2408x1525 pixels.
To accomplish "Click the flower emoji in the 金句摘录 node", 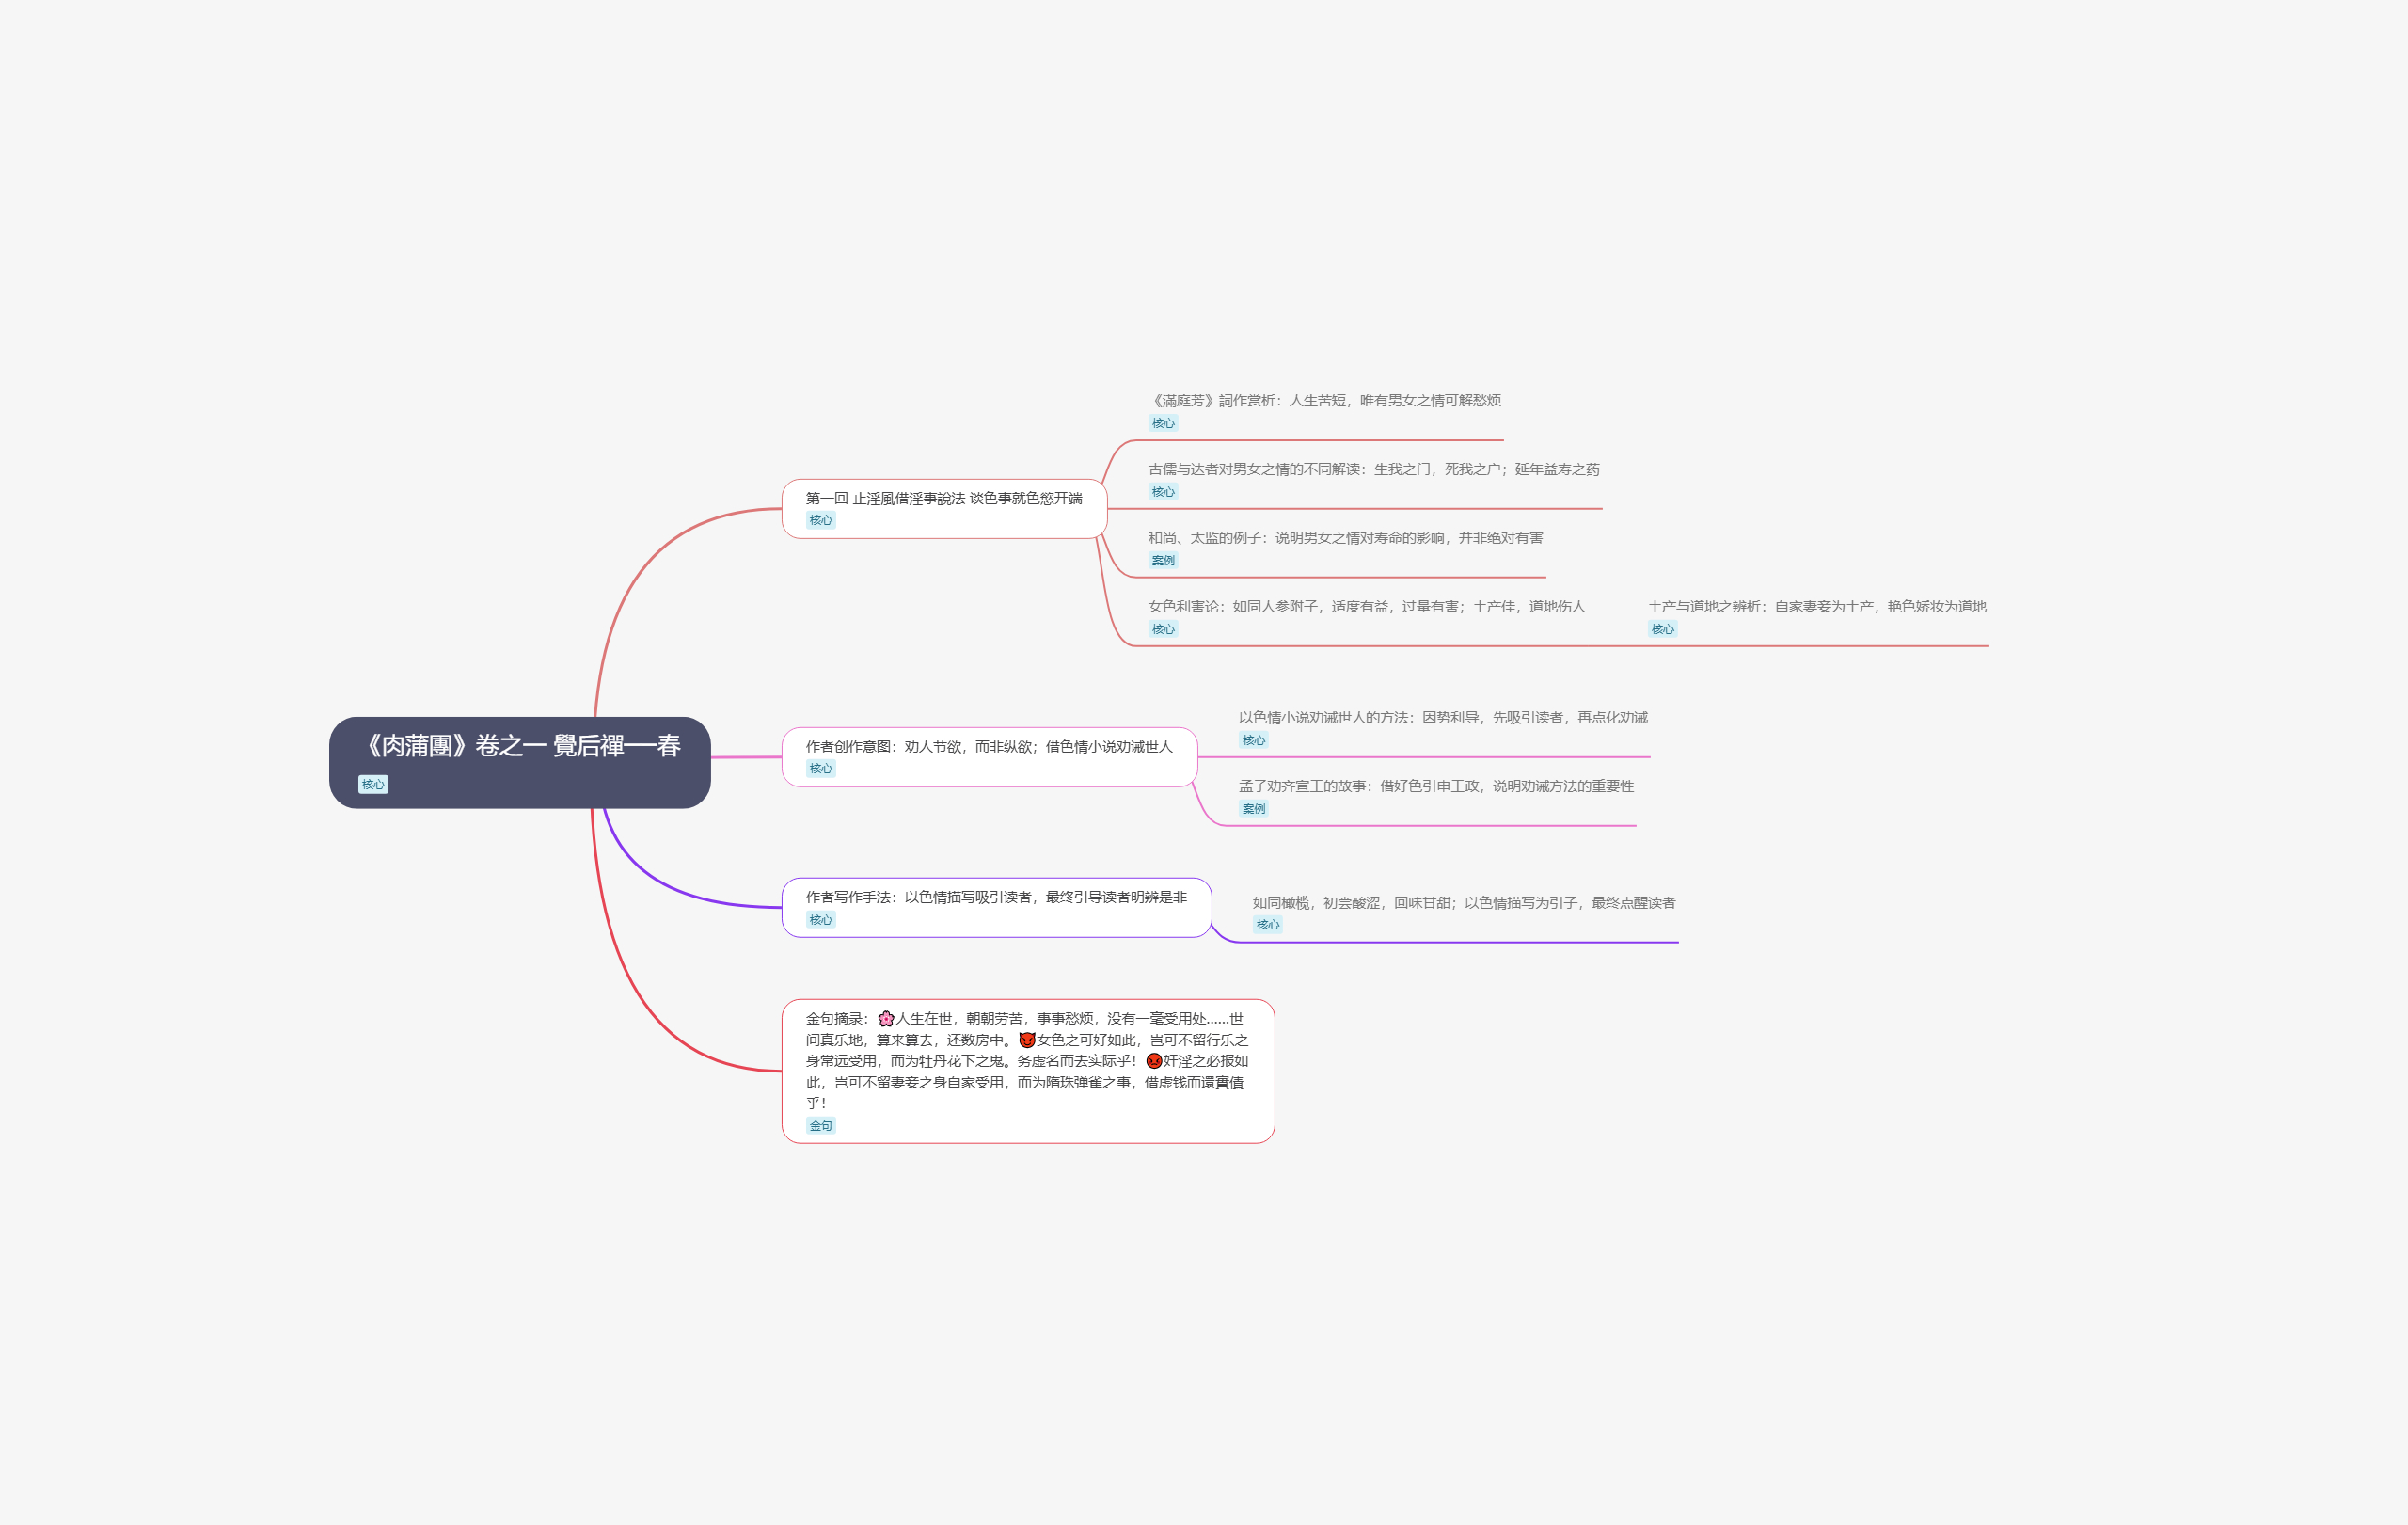I will [885, 1018].
